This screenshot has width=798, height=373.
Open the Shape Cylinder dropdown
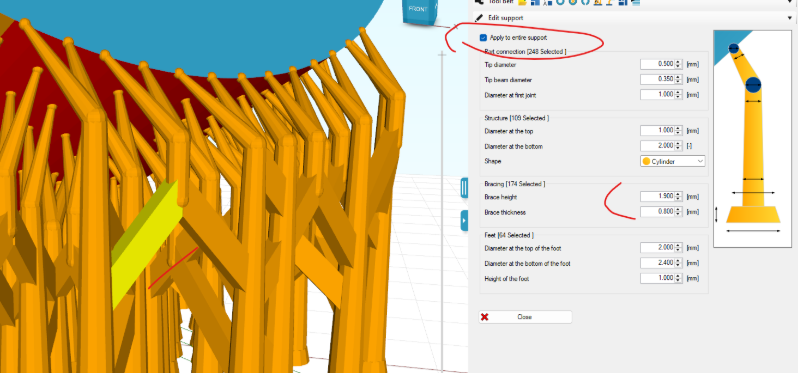672,161
